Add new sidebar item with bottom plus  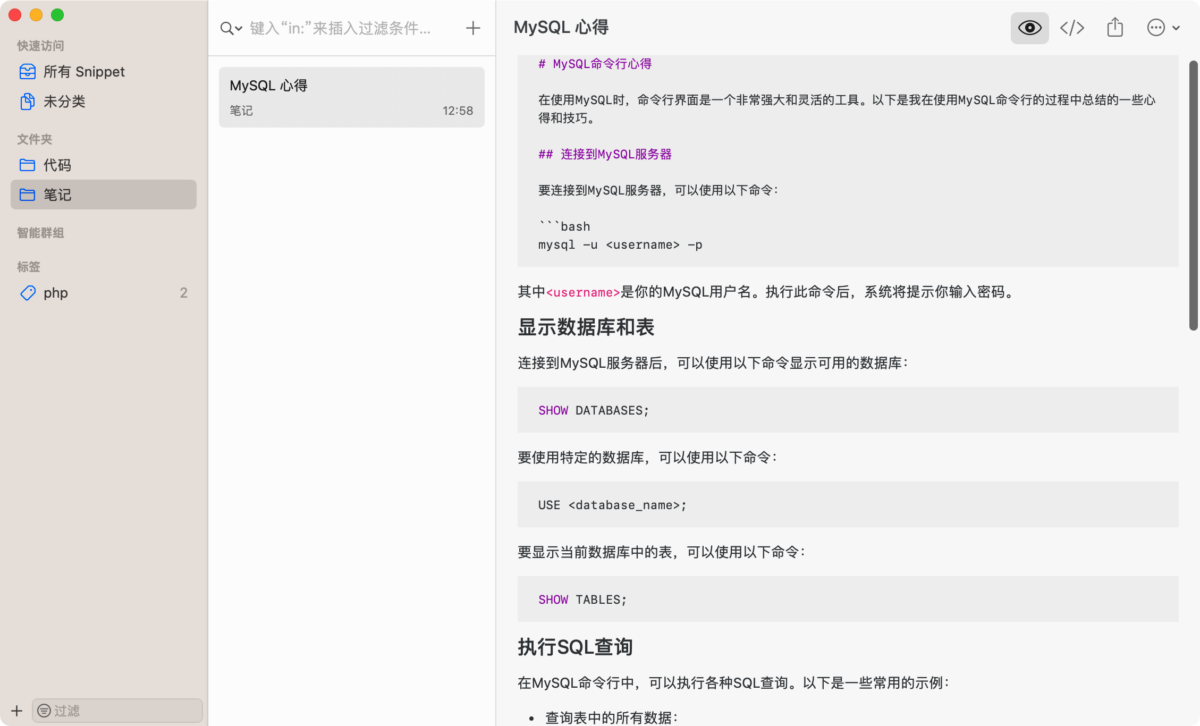16,711
